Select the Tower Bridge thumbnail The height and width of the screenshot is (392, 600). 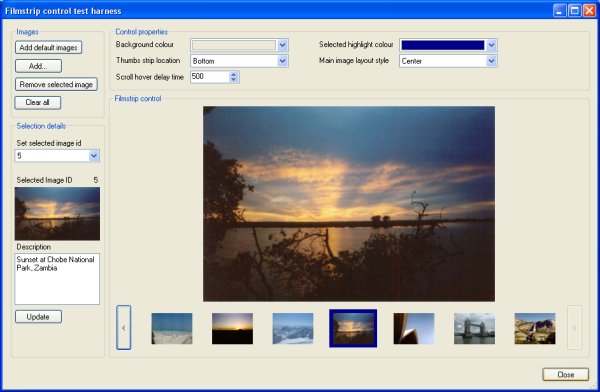474,328
